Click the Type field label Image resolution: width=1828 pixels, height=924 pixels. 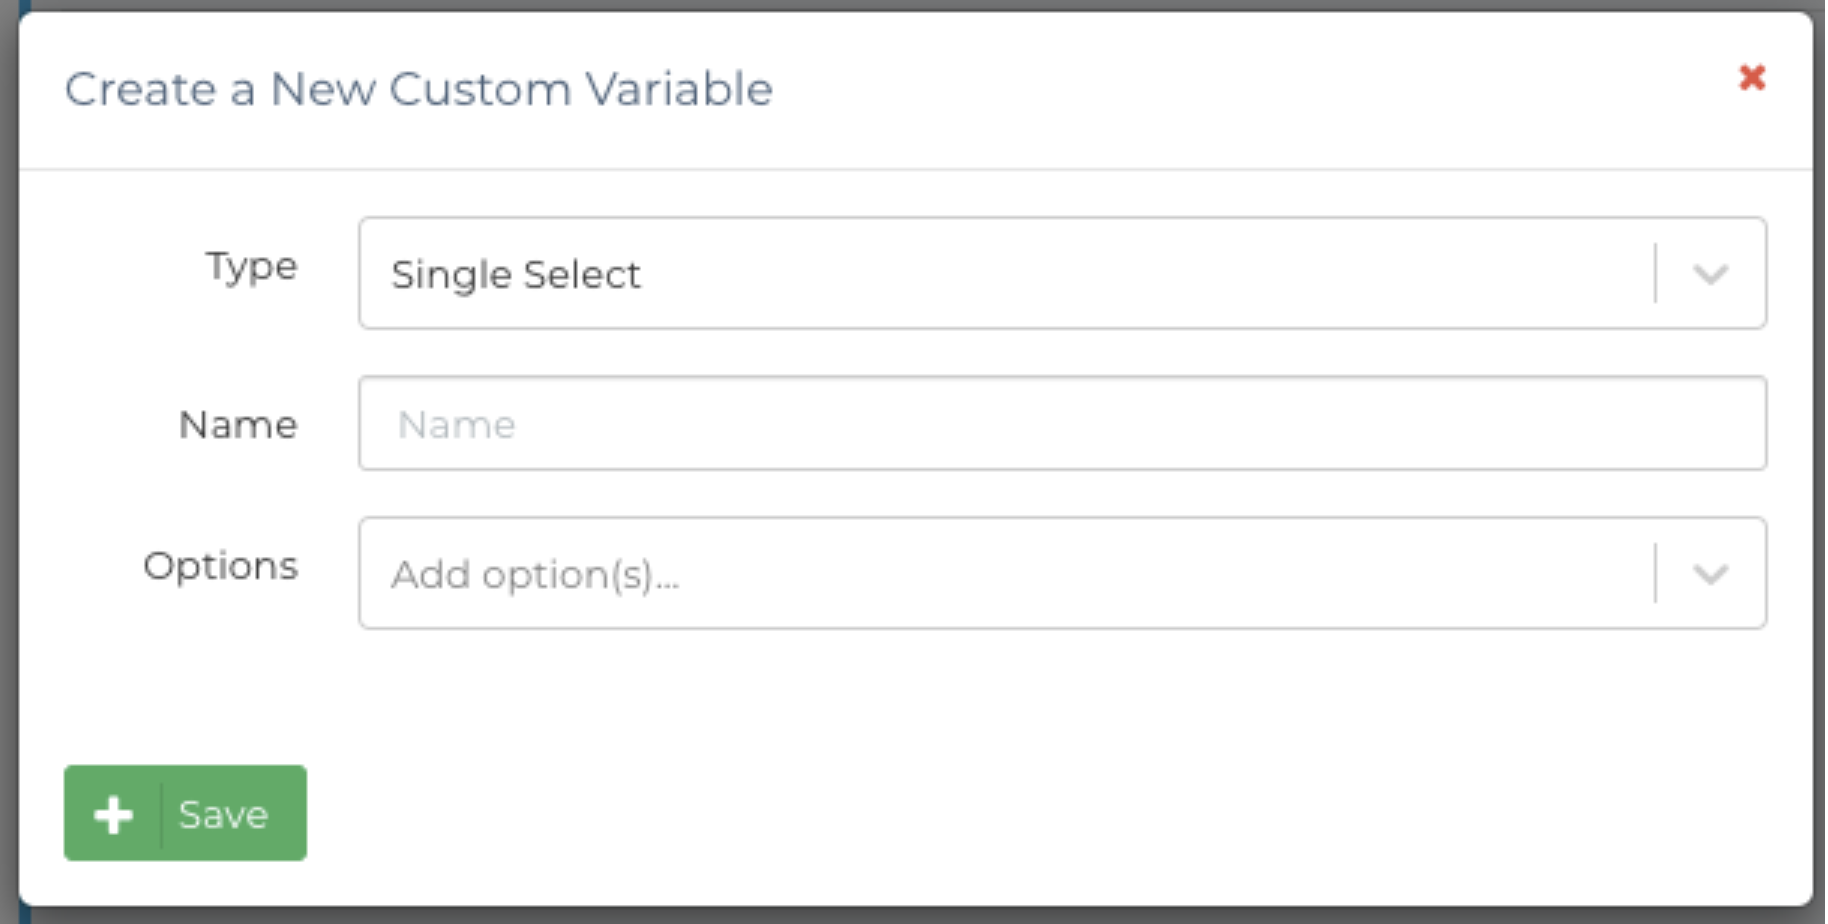click(x=251, y=267)
